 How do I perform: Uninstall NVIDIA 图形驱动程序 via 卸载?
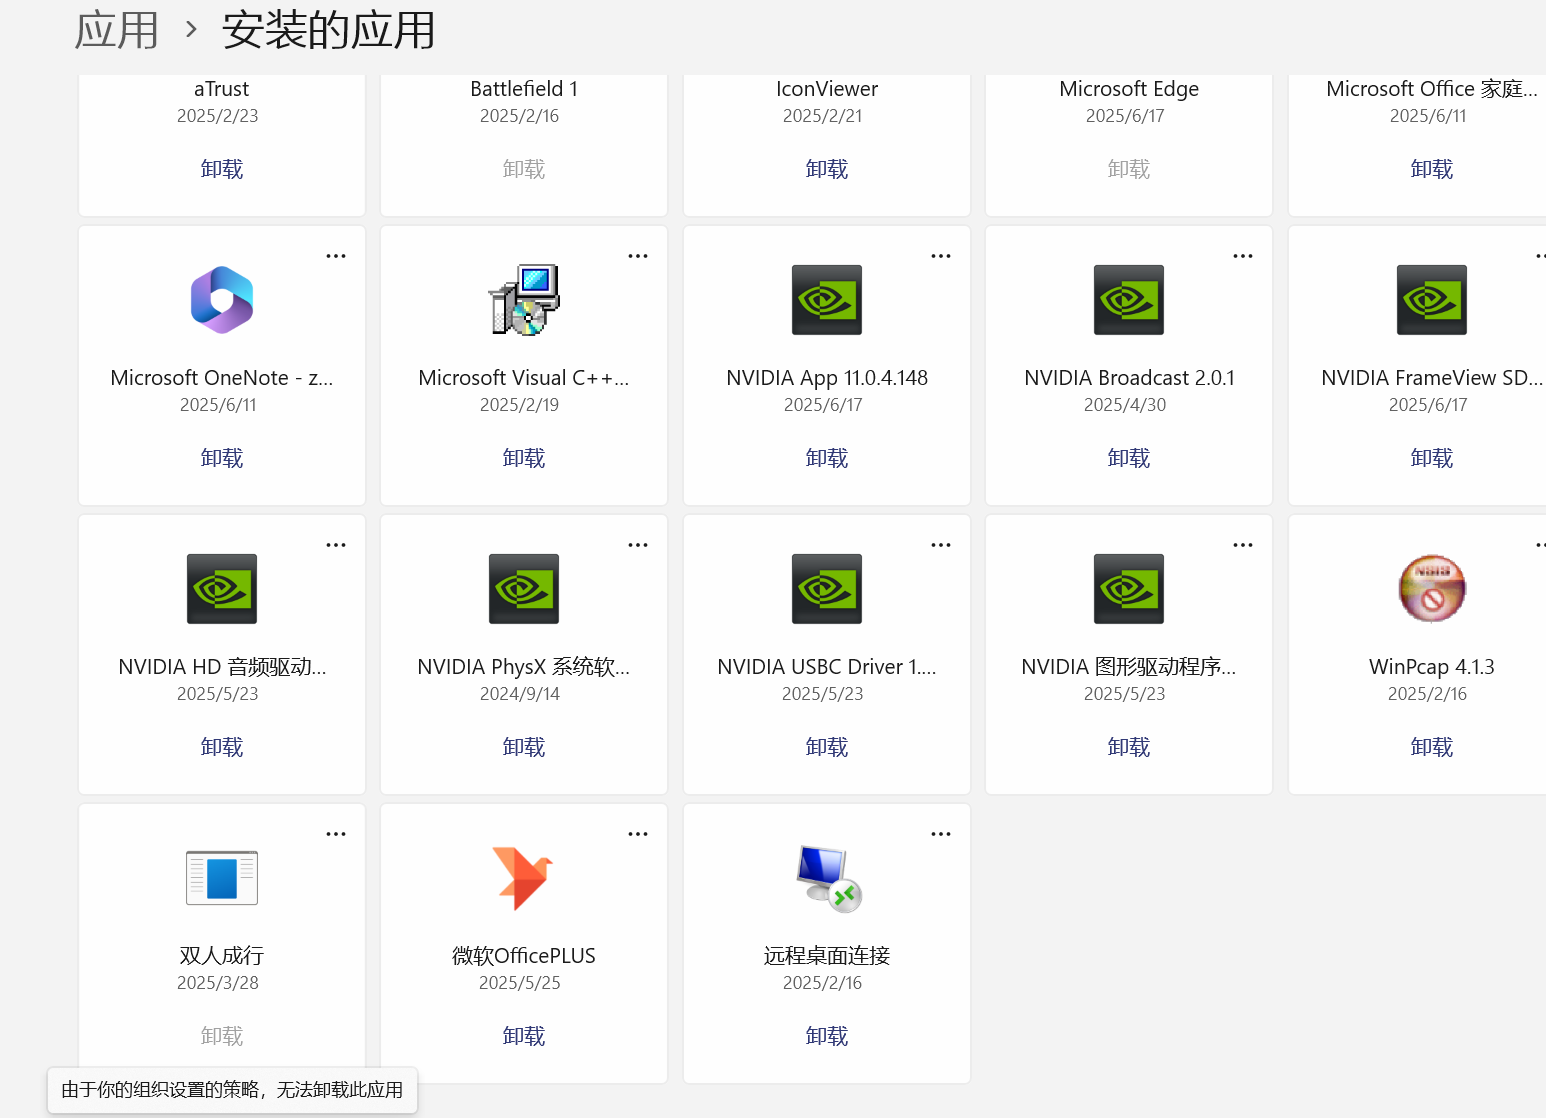pos(1129,747)
